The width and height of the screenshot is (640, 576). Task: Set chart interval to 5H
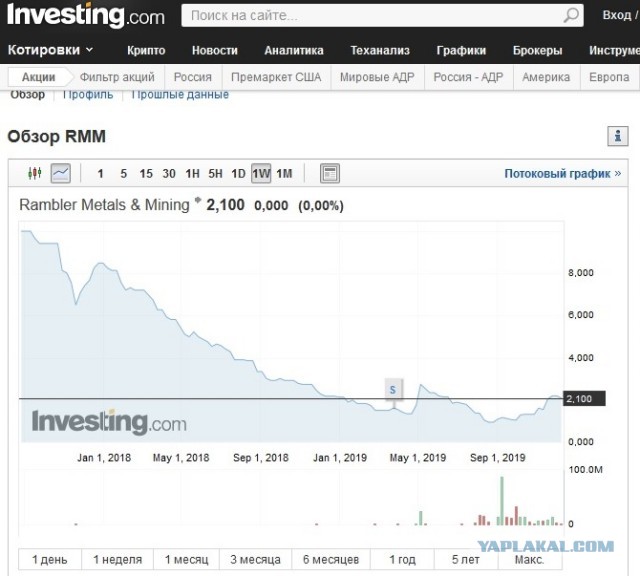click(215, 174)
